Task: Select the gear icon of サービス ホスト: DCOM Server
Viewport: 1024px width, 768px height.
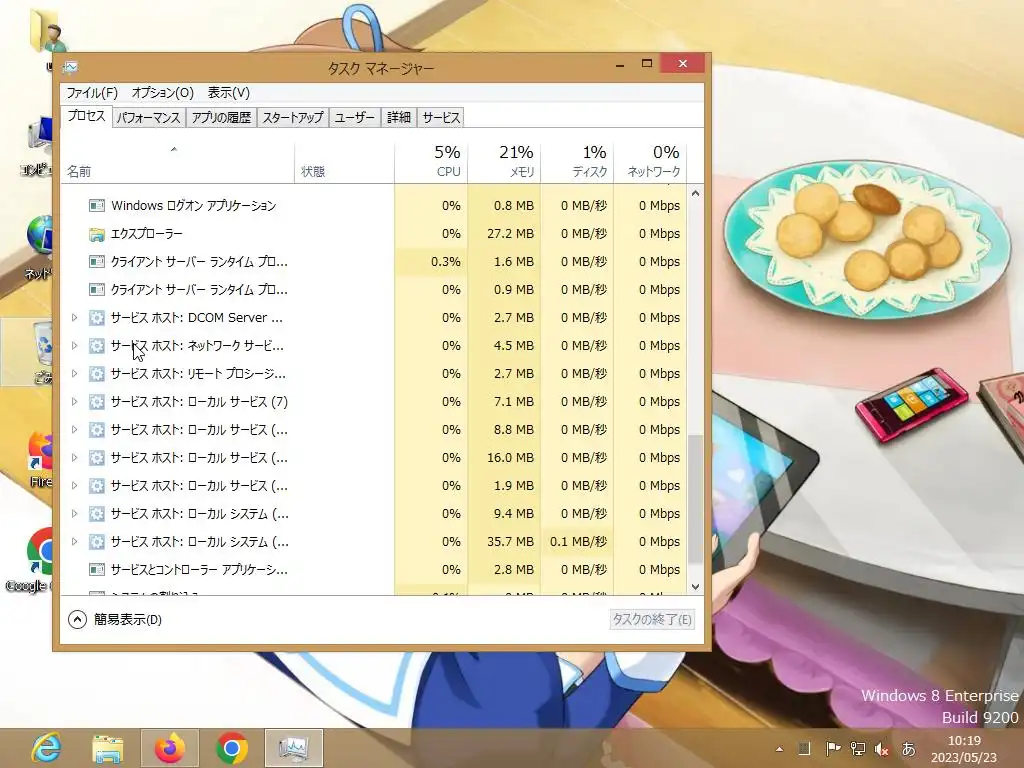Action: click(97, 318)
